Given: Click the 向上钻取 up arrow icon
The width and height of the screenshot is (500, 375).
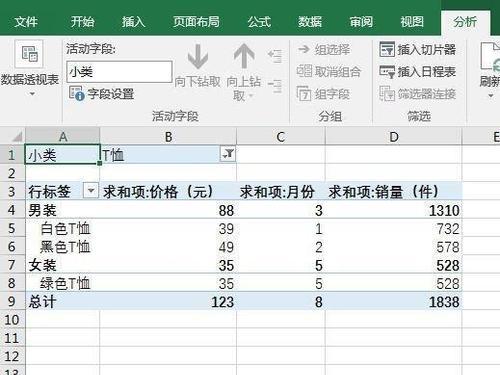Looking at the screenshot, I should 244,56.
